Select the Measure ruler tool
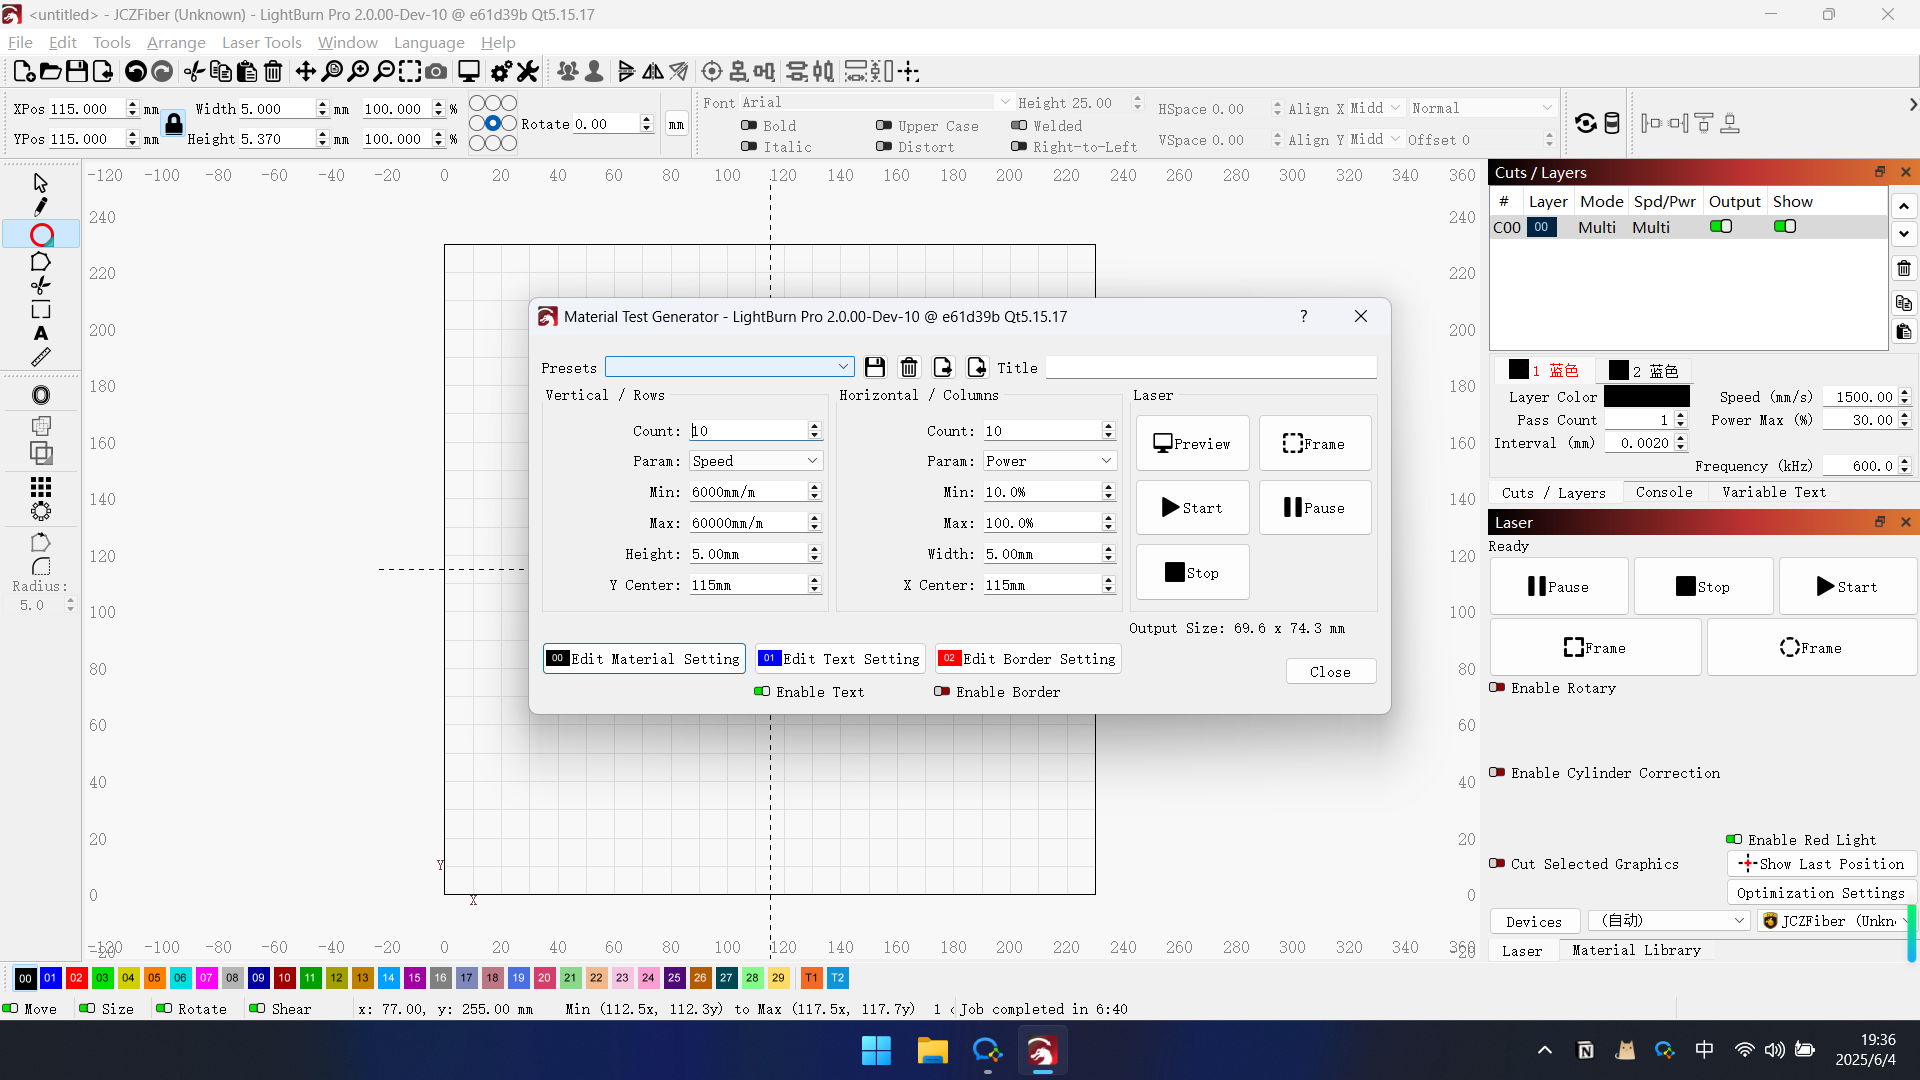Screen dimensions: 1920x1080 coord(40,357)
